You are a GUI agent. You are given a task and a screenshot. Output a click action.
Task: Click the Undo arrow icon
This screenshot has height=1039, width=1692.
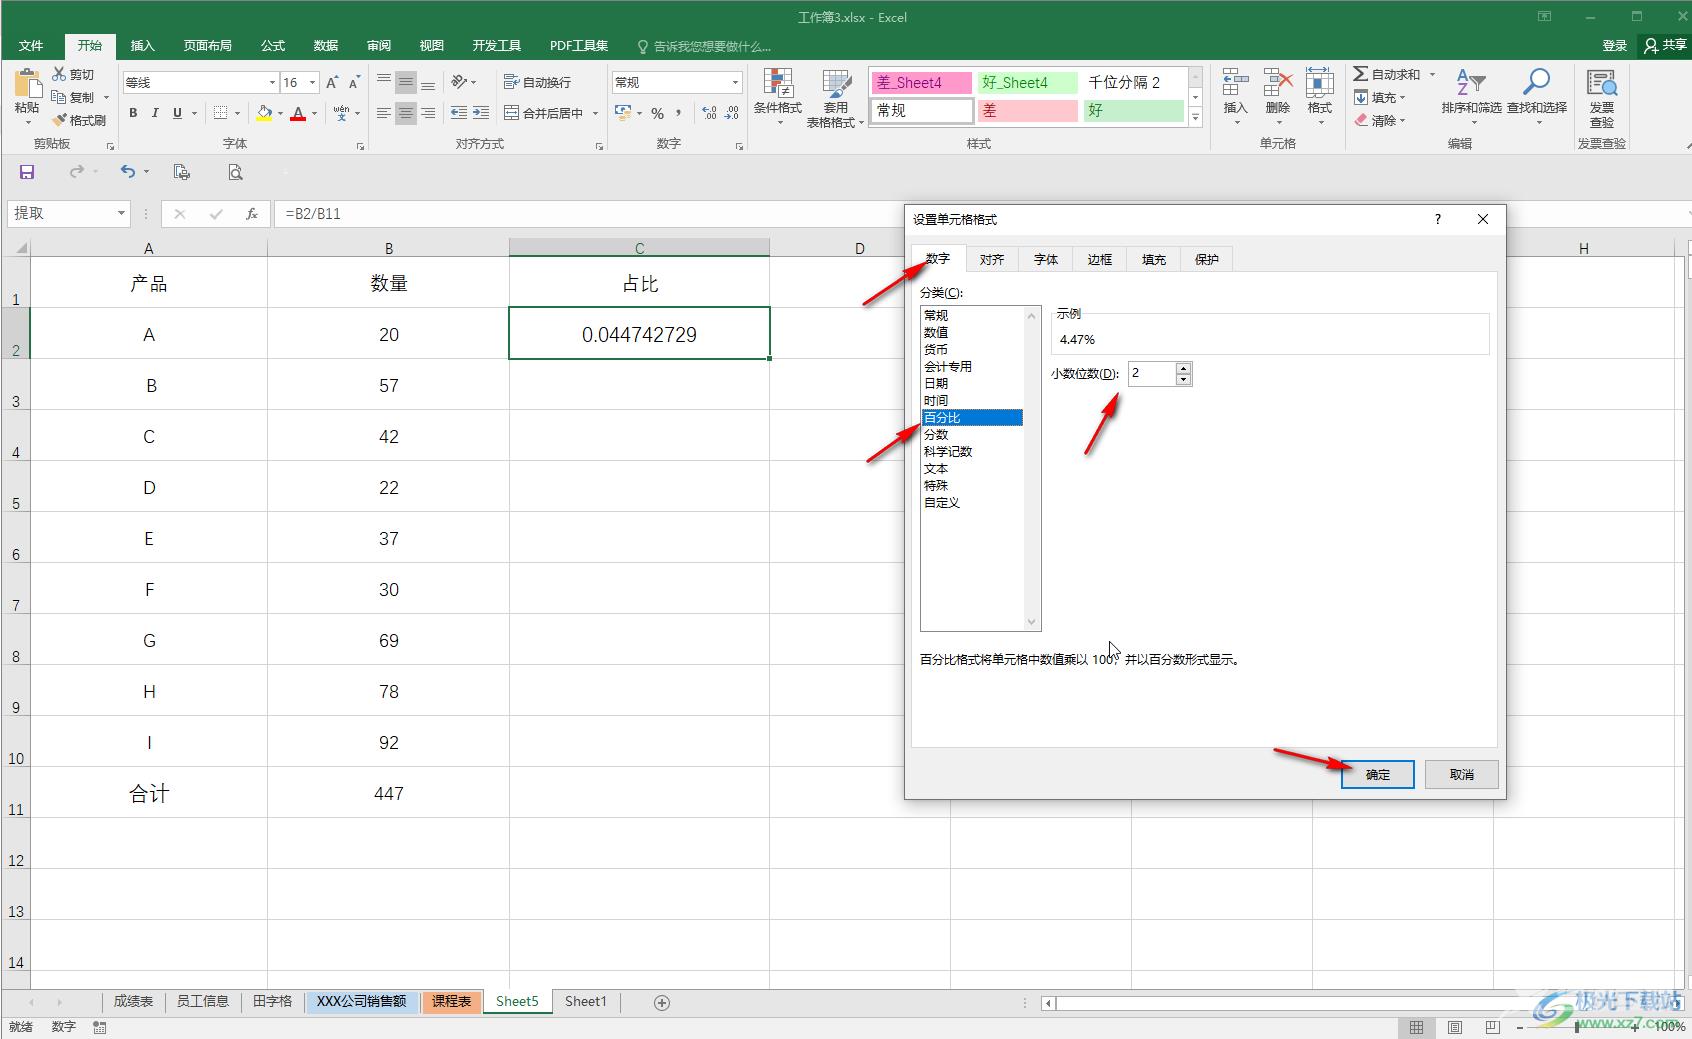pyautogui.click(x=128, y=172)
